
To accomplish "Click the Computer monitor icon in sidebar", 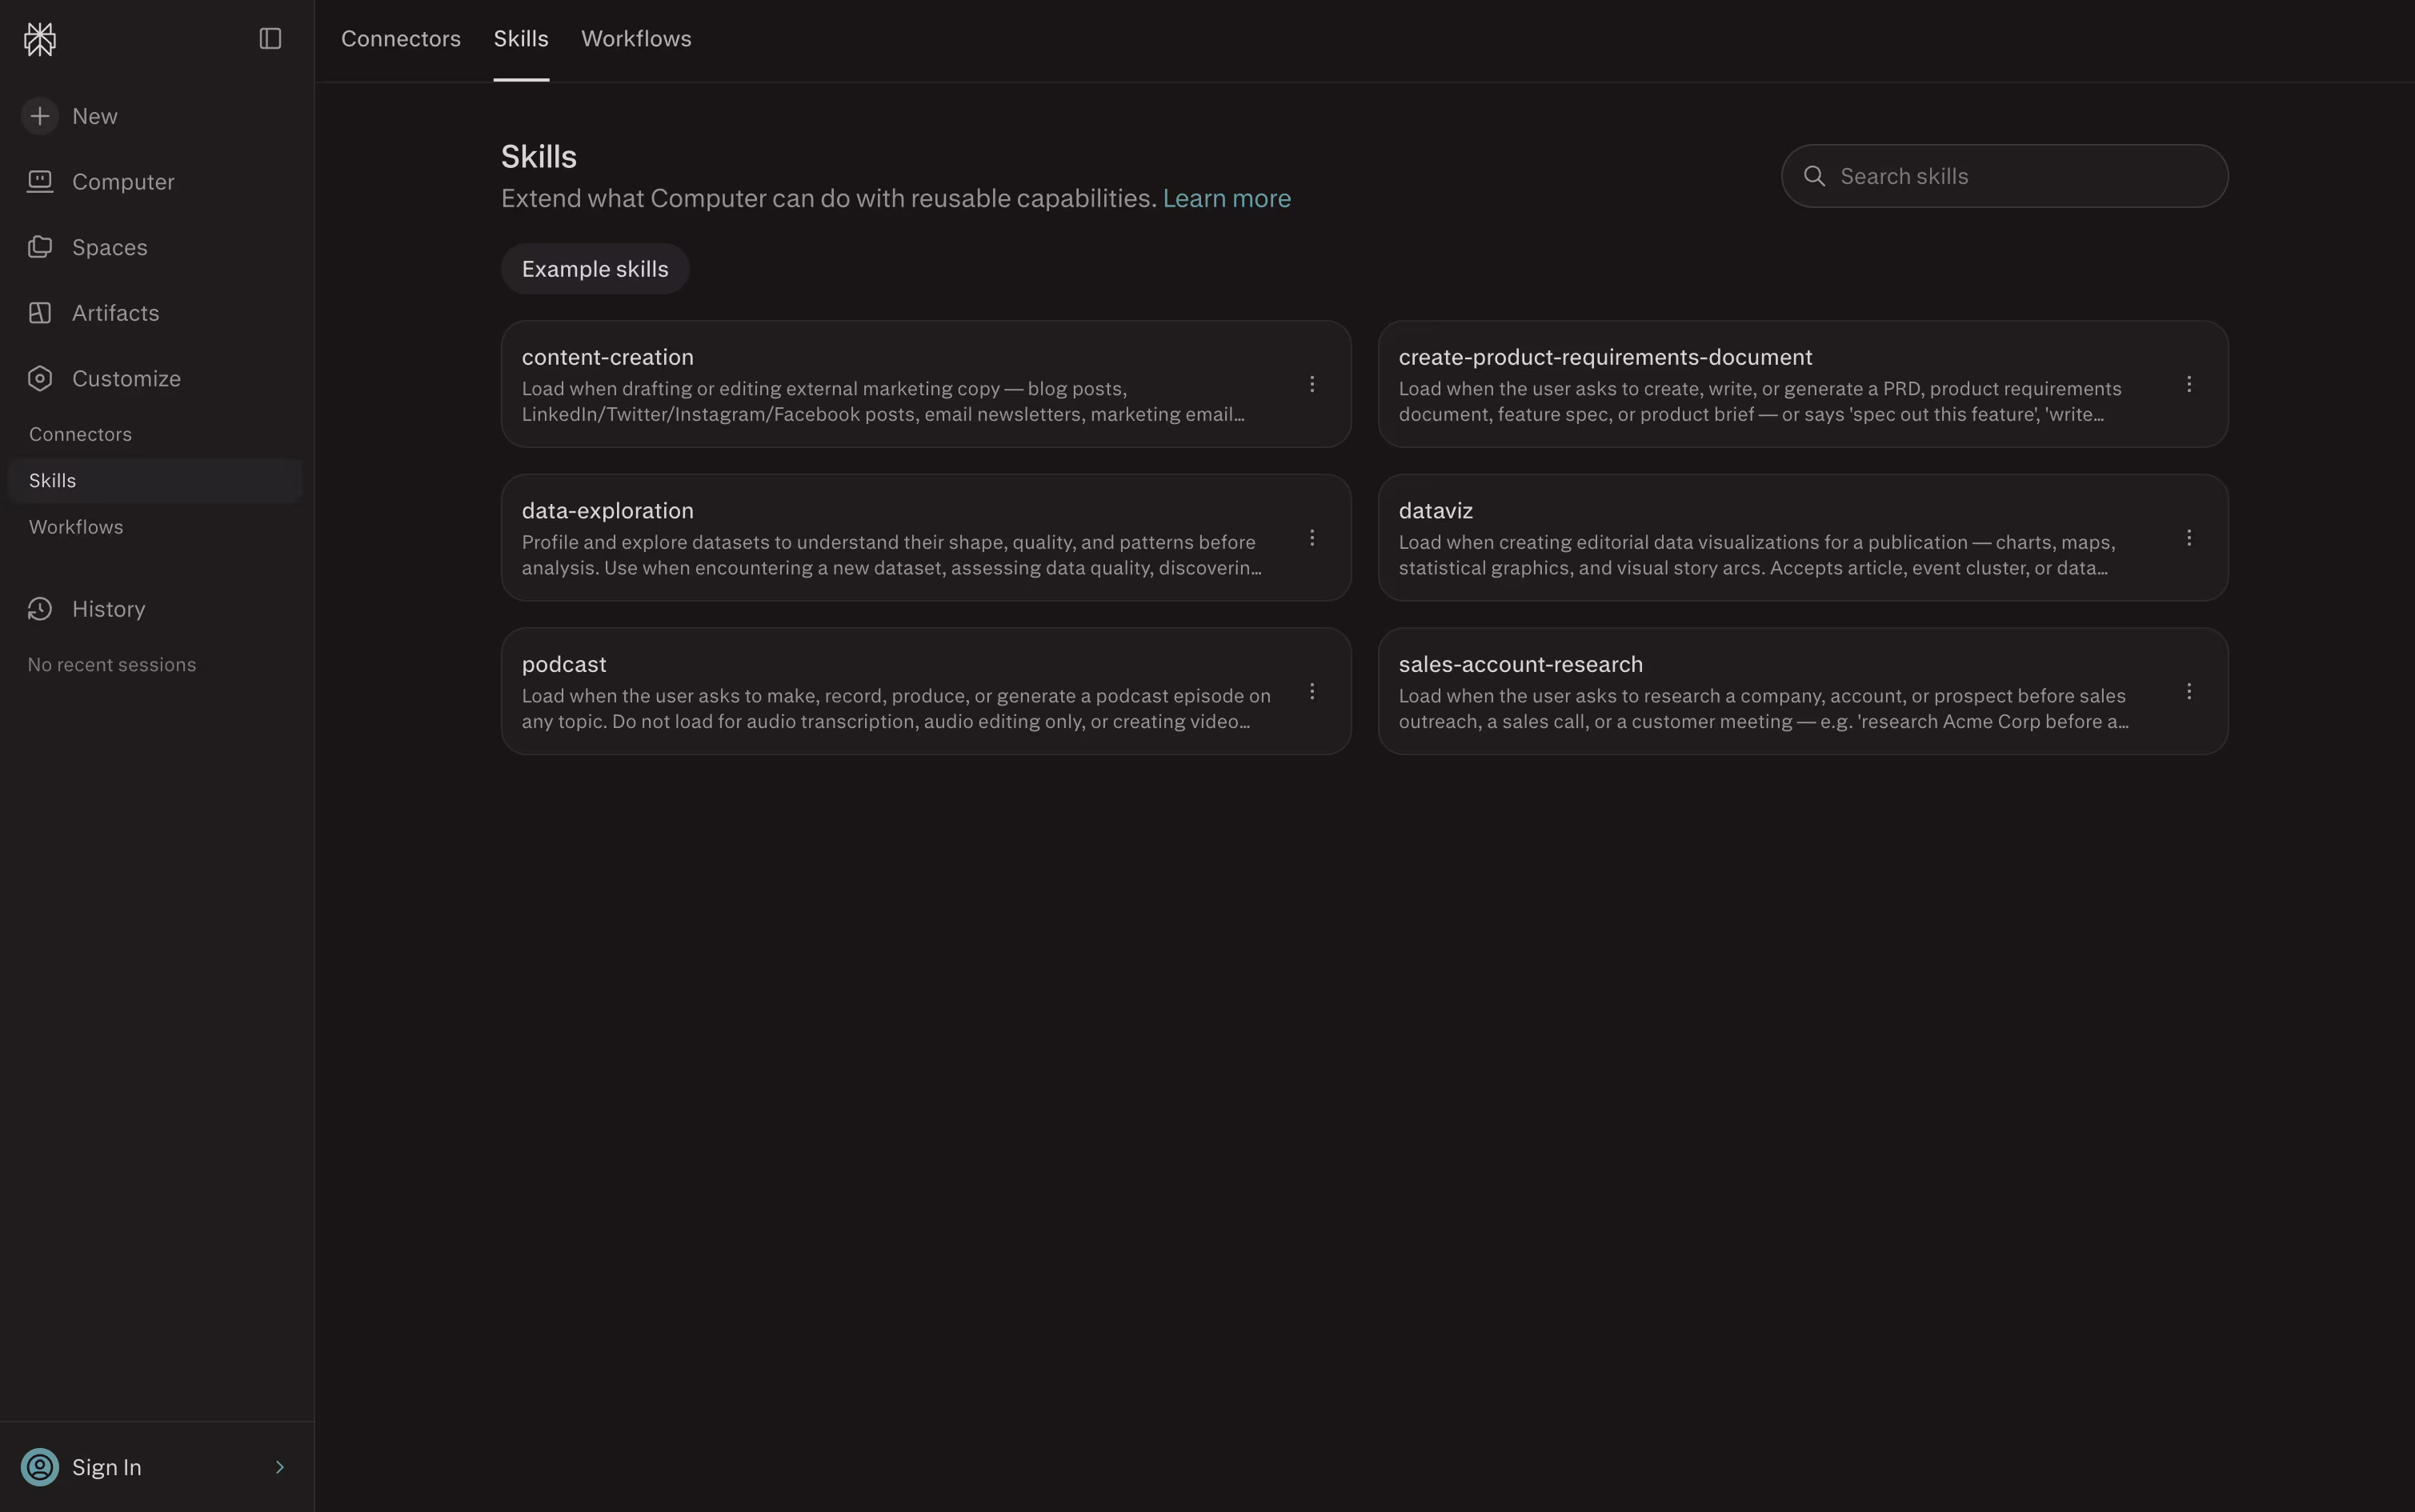I will coord(40,182).
